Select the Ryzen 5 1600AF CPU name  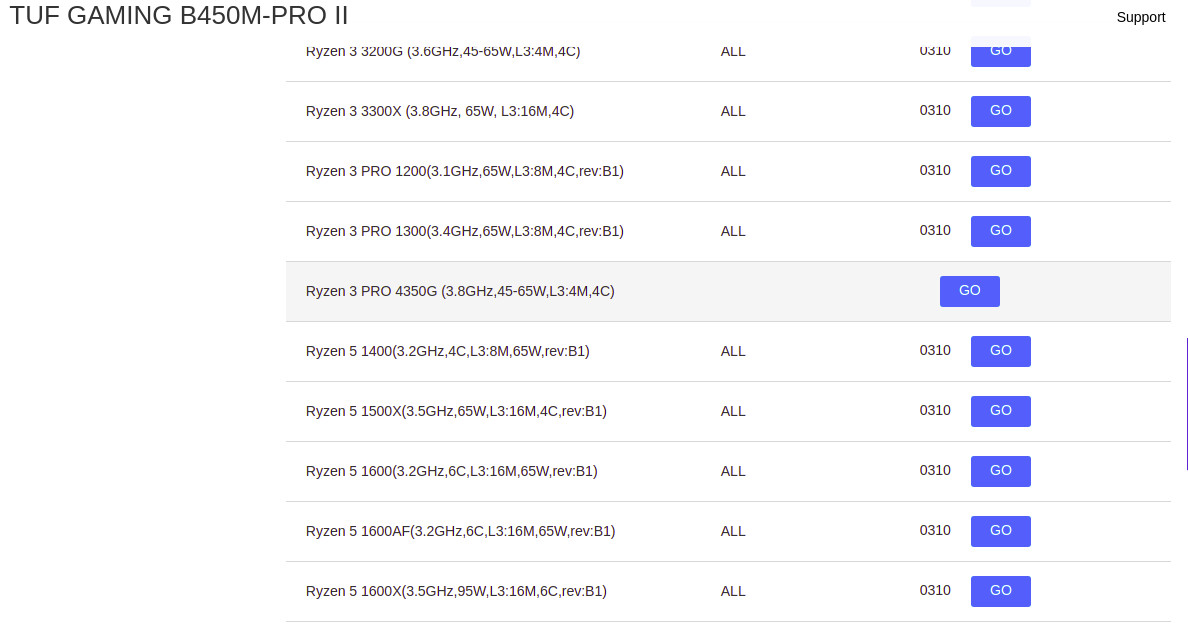(460, 530)
